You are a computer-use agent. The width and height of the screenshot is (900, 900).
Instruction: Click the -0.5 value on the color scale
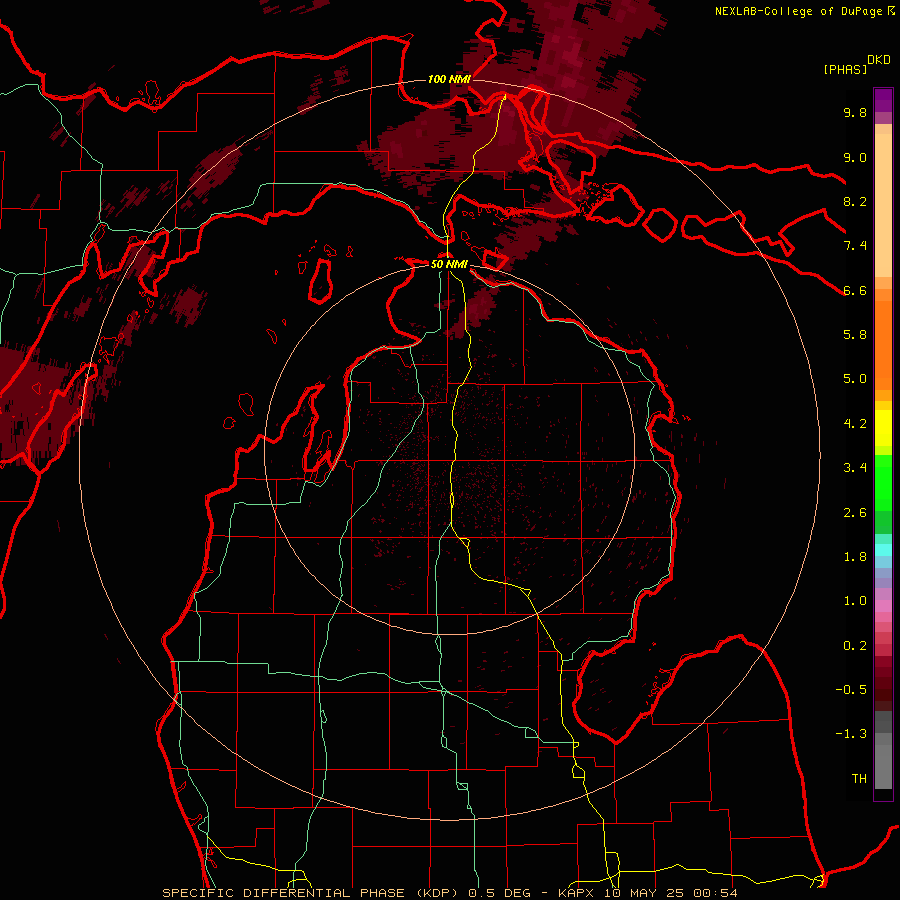pyautogui.click(x=851, y=690)
